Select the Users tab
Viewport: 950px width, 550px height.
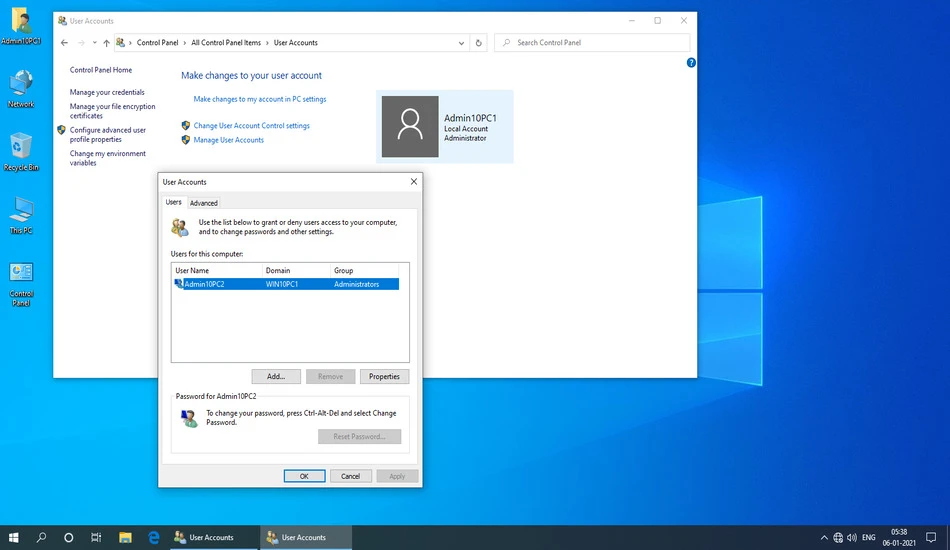coord(173,202)
